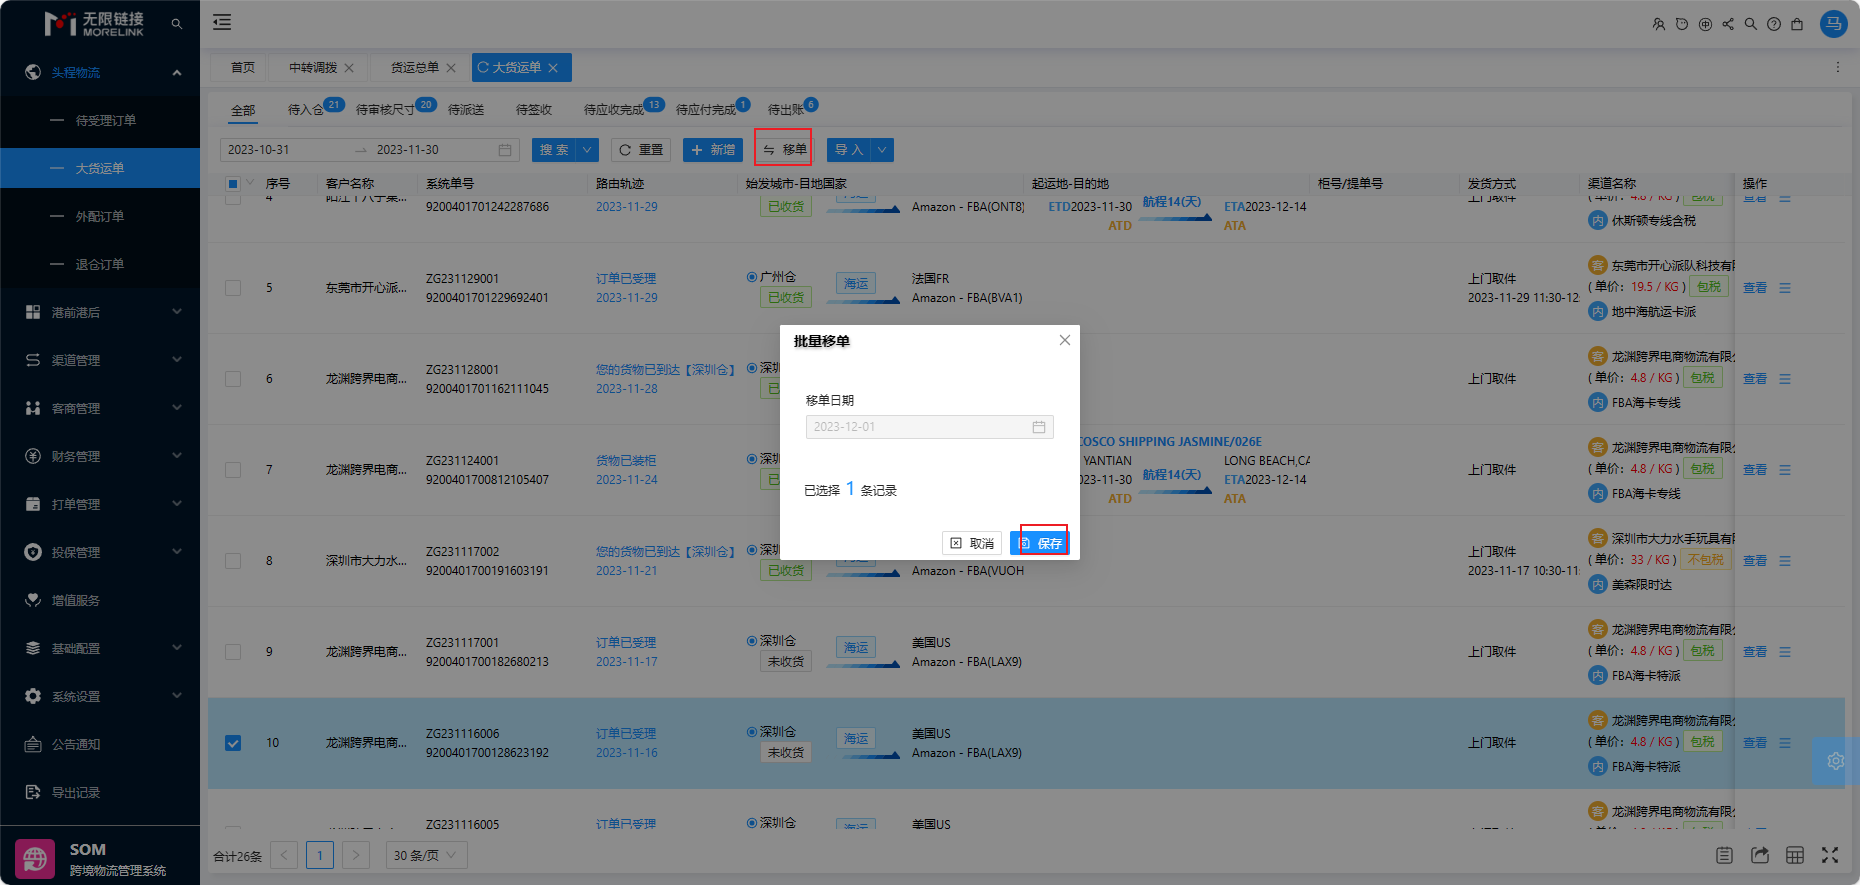1860x885 pixels.
Task: Collapse the 头程物流 sidebar section
Action: (177, 72)
